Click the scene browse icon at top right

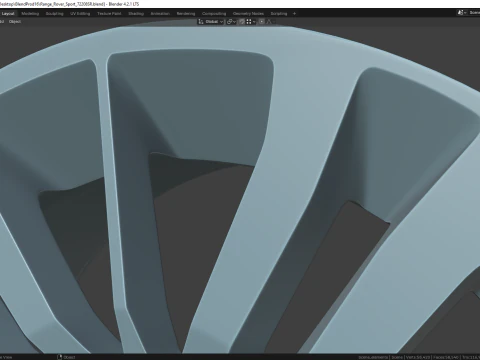coord(461,13)
